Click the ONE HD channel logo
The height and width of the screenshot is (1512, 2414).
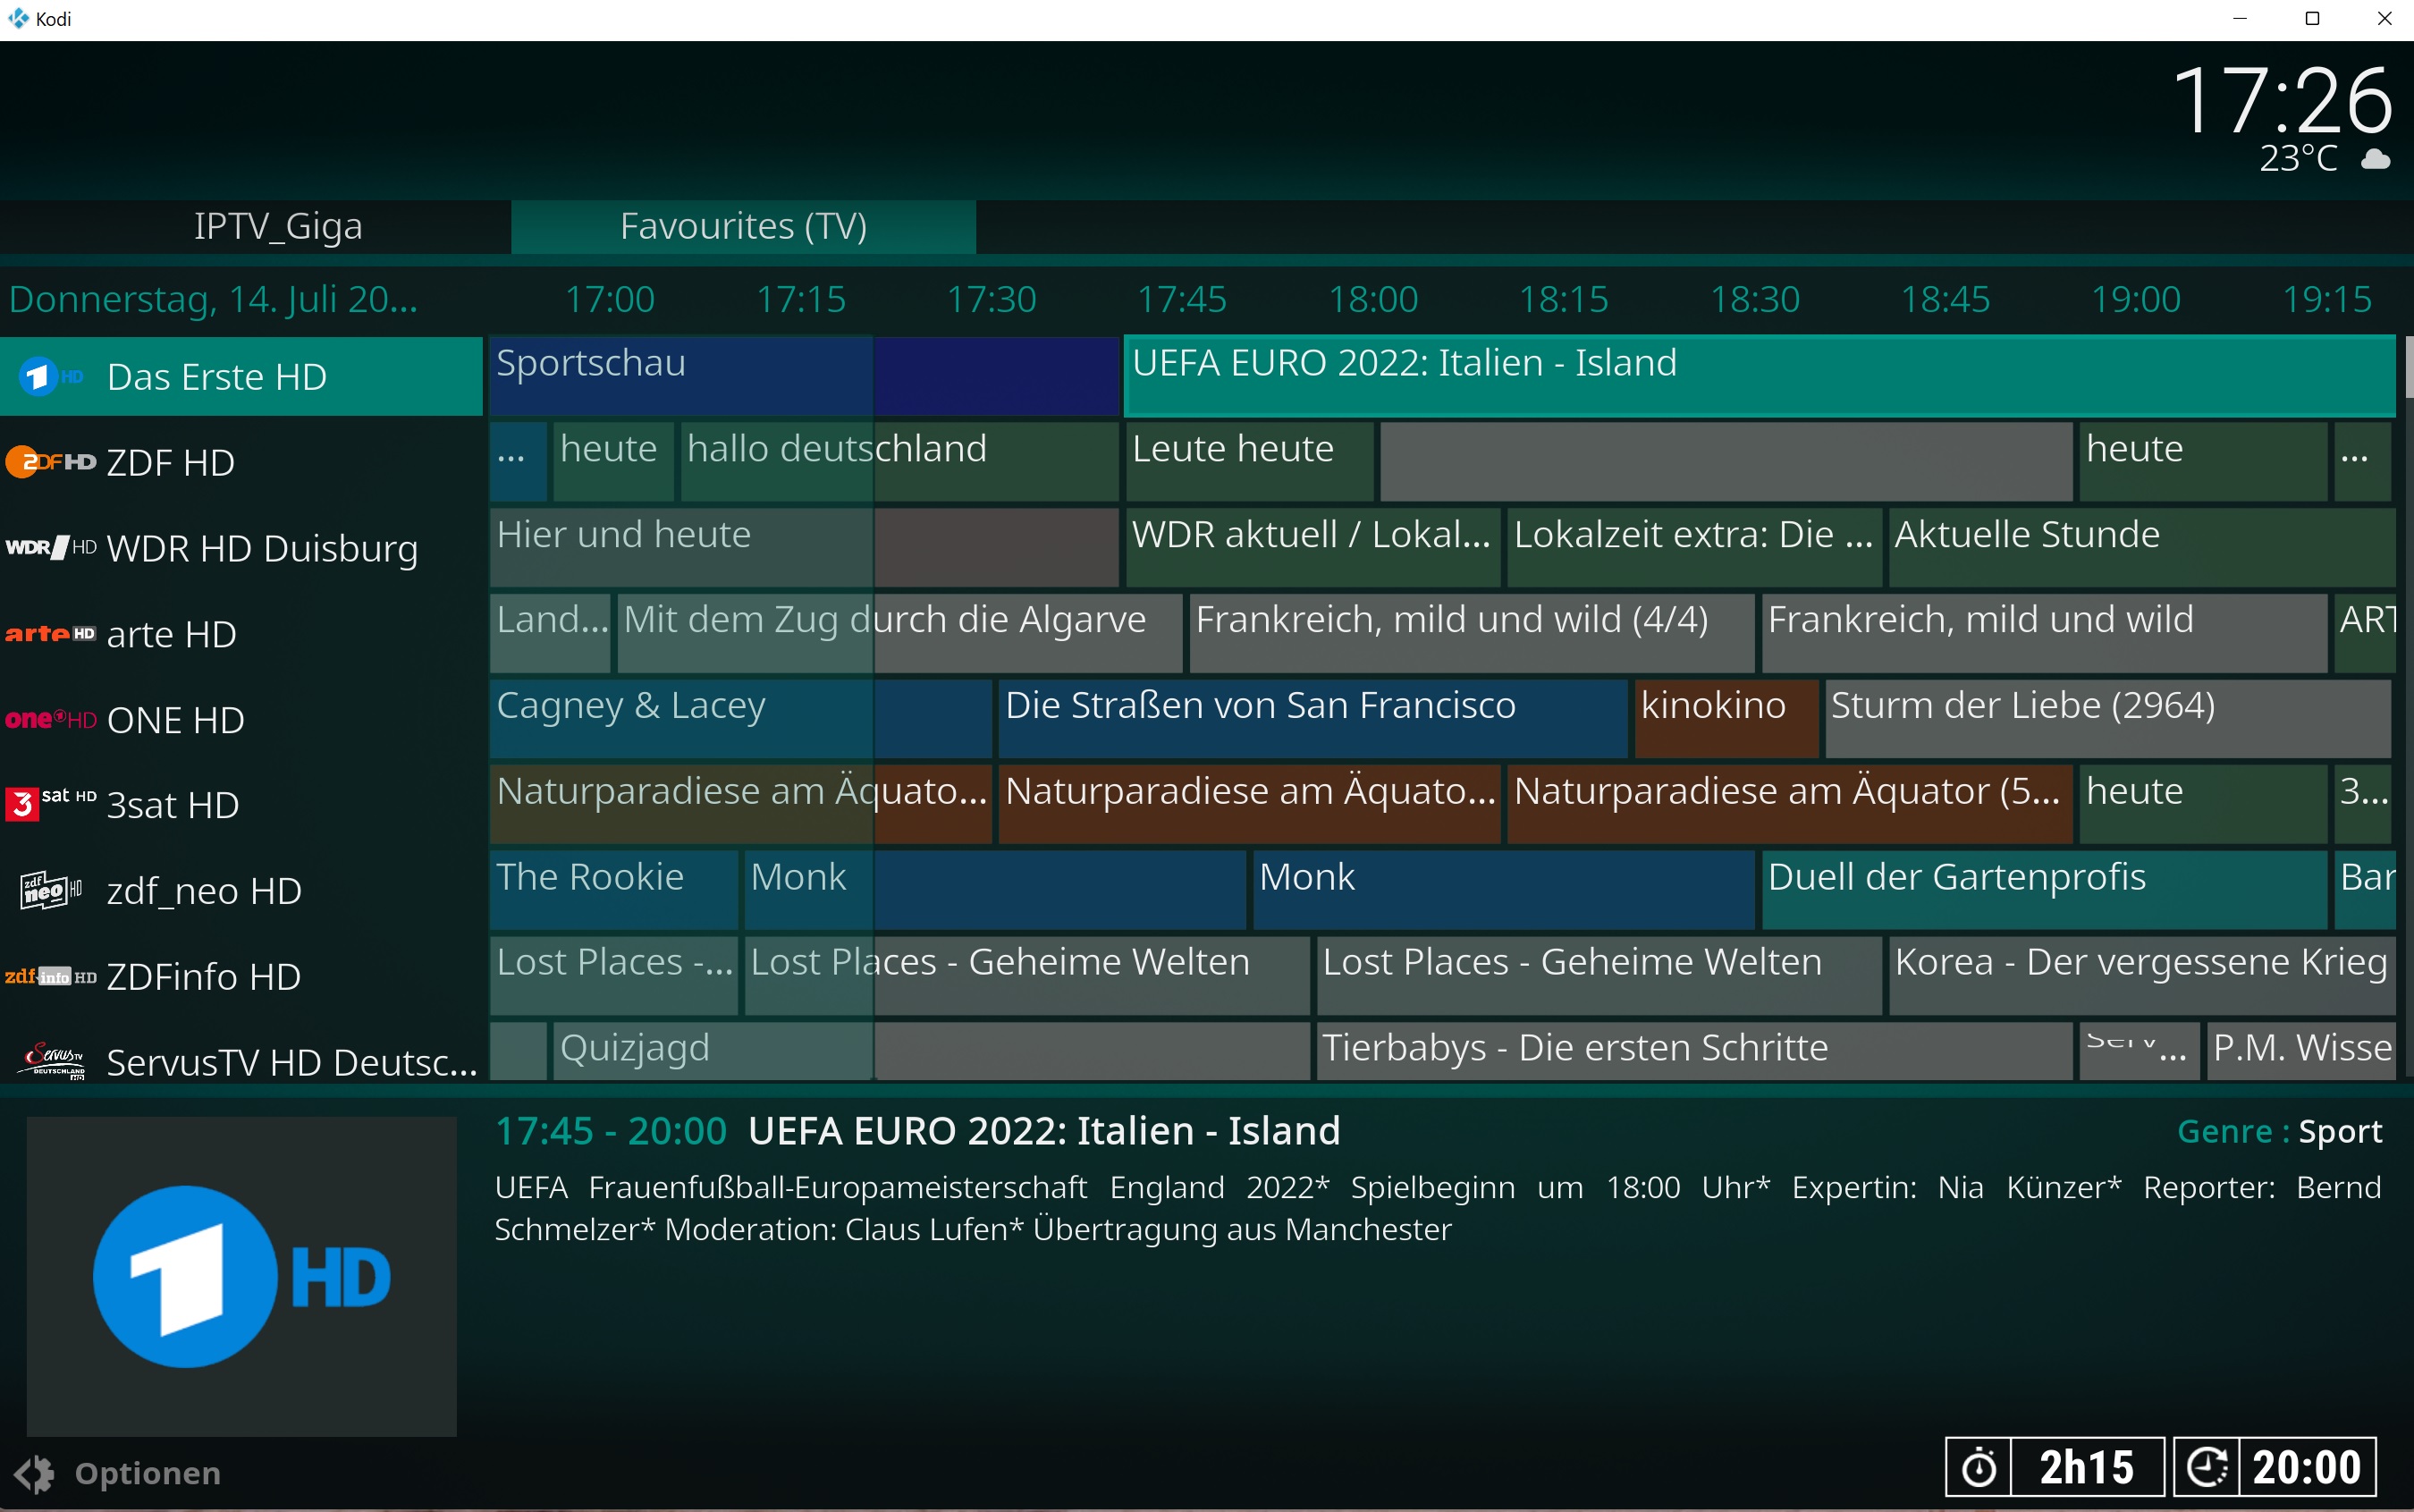tap(51, 719)
